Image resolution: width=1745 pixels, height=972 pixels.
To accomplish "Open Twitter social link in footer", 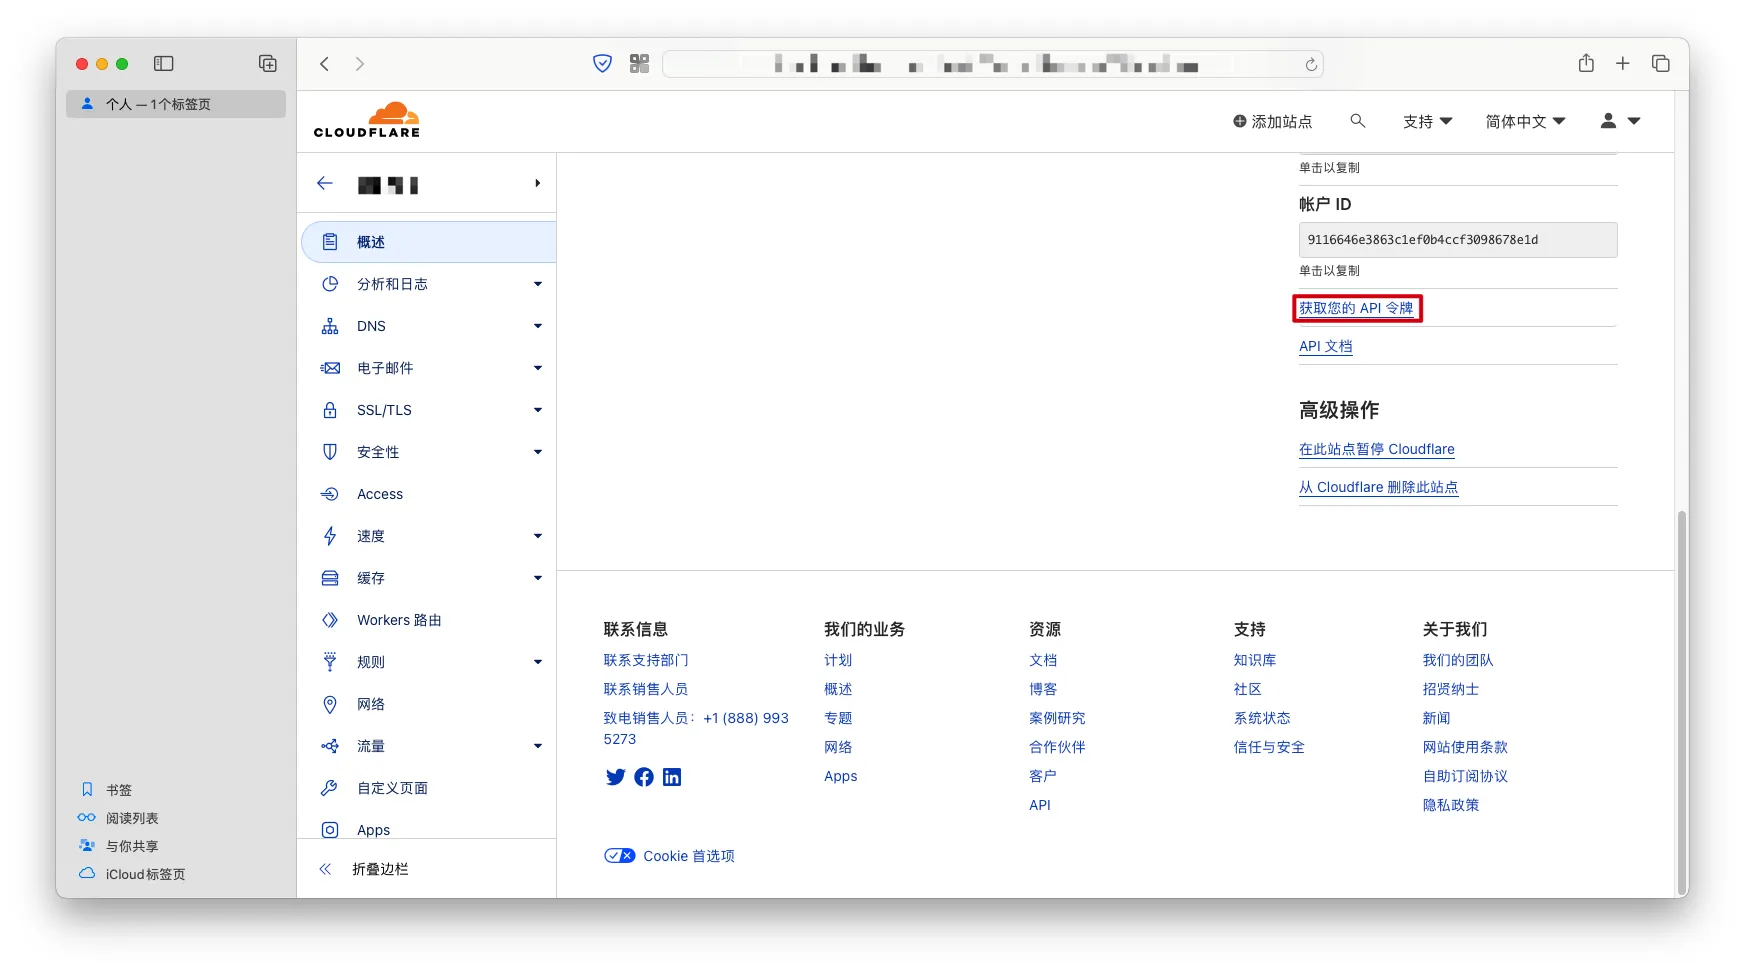I will (615, 777).
